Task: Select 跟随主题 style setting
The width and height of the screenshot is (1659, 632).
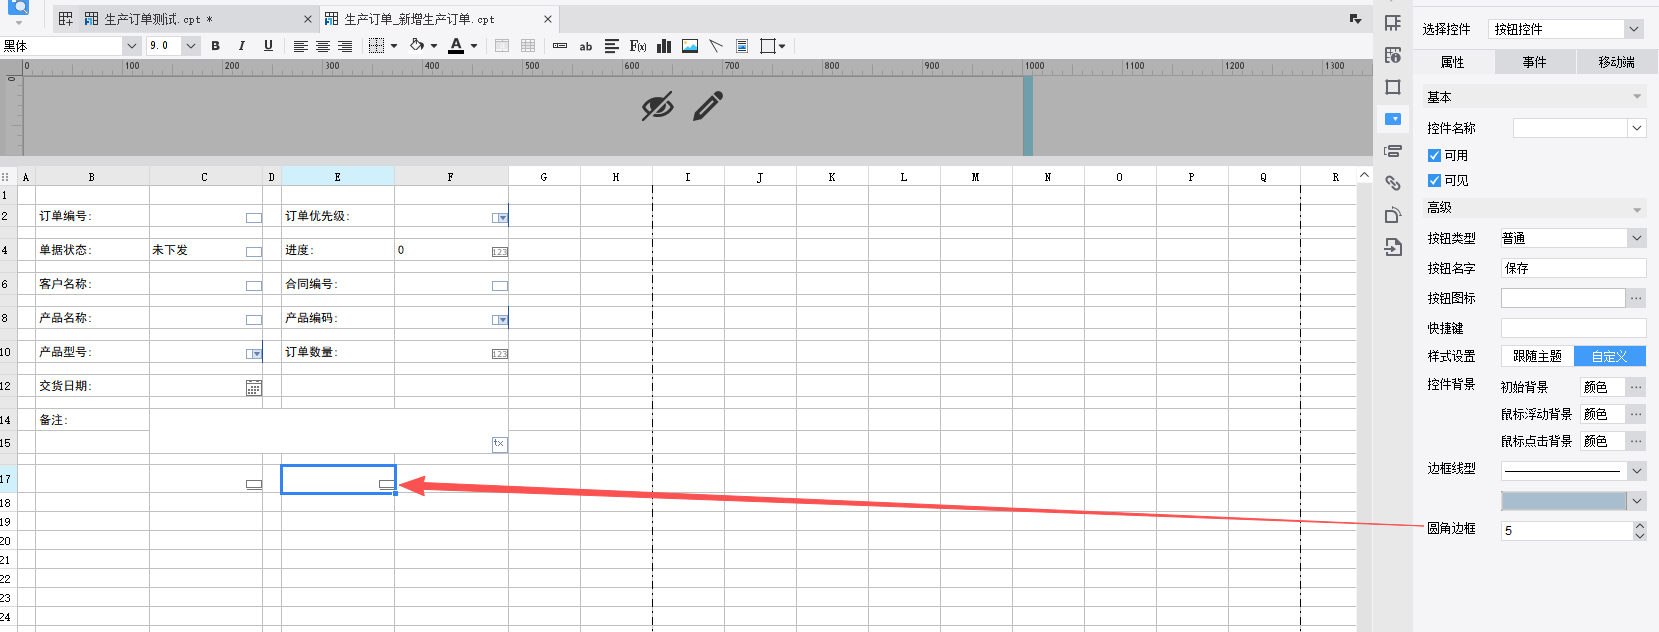Action: 1537,356
